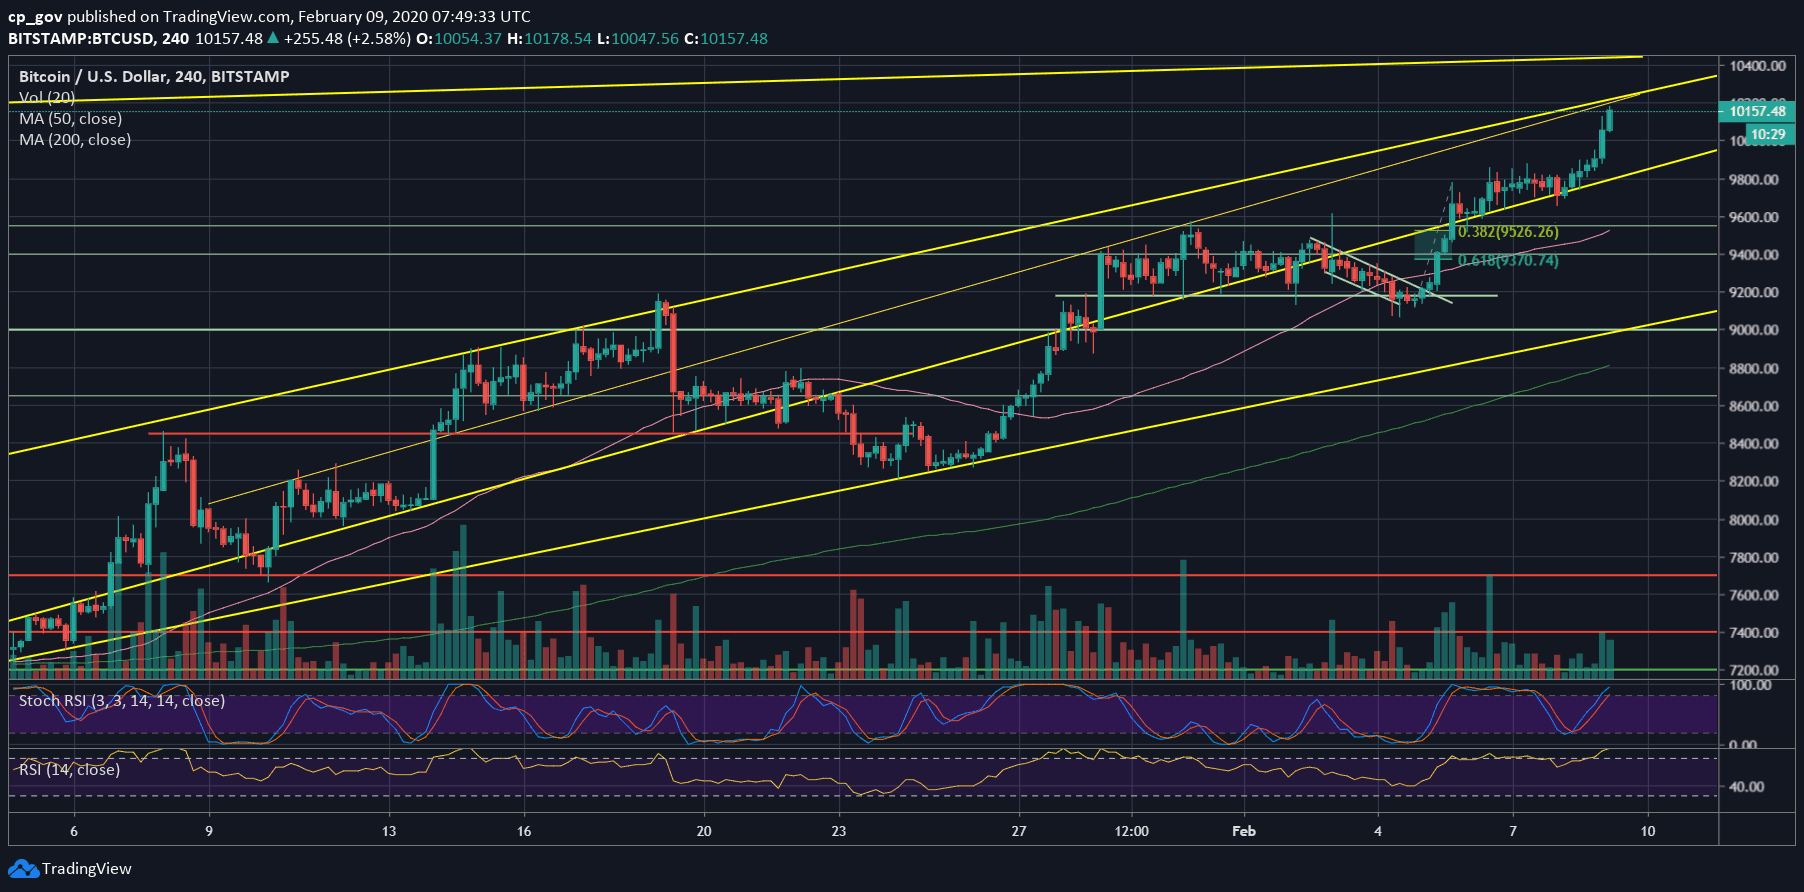The width and height of the screenshot is (1804, 892).
Task: Click the TradingView text at bottom left
Action: 86,868
